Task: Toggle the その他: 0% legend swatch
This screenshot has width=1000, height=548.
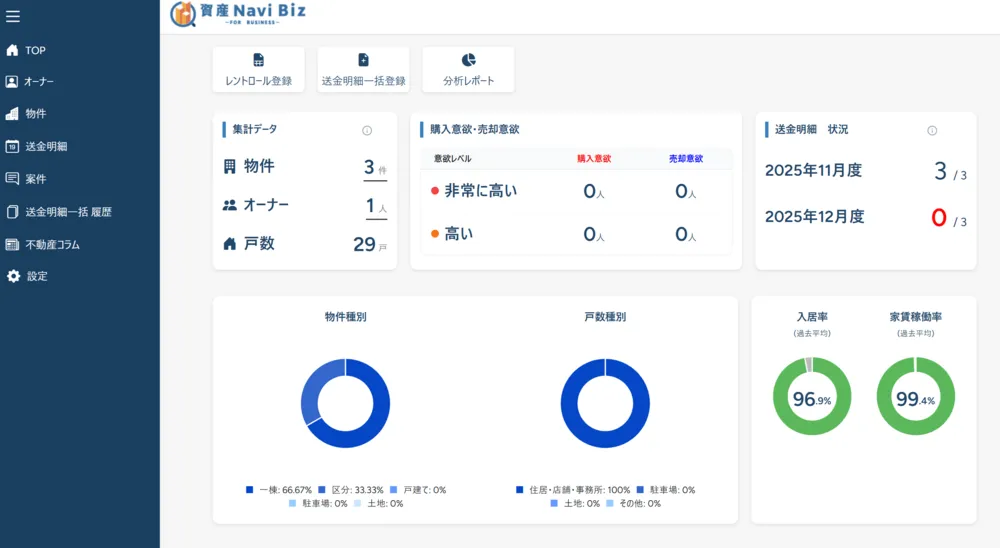Action: point(610,503)
